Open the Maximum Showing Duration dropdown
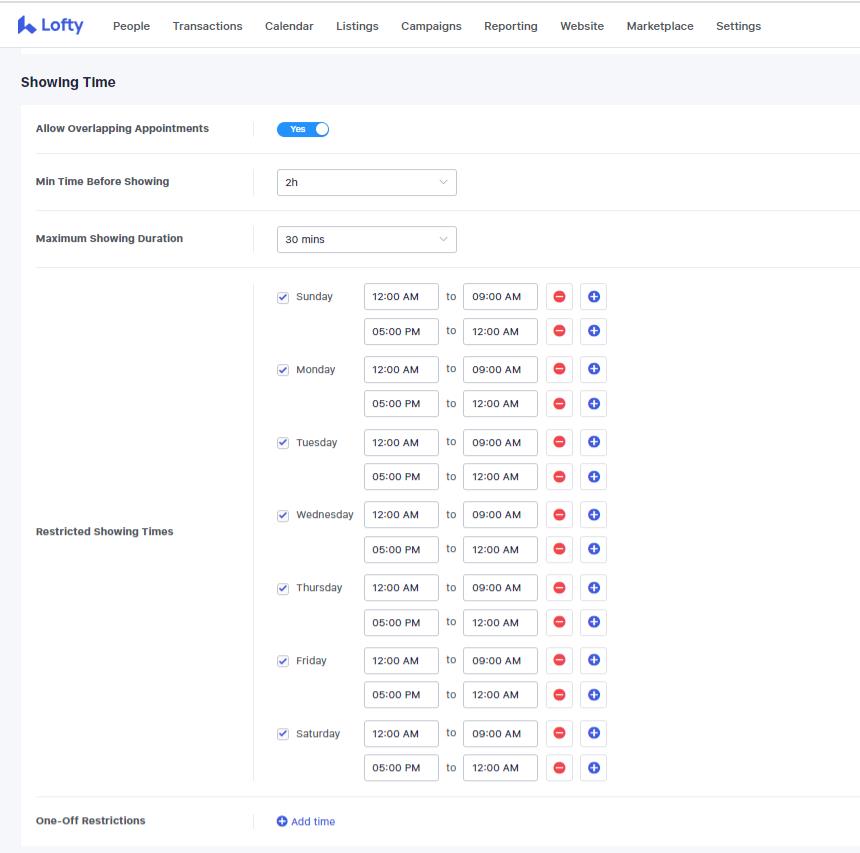Image resolution: width=860 pixels, height=853 pixels. coord(367,239)
